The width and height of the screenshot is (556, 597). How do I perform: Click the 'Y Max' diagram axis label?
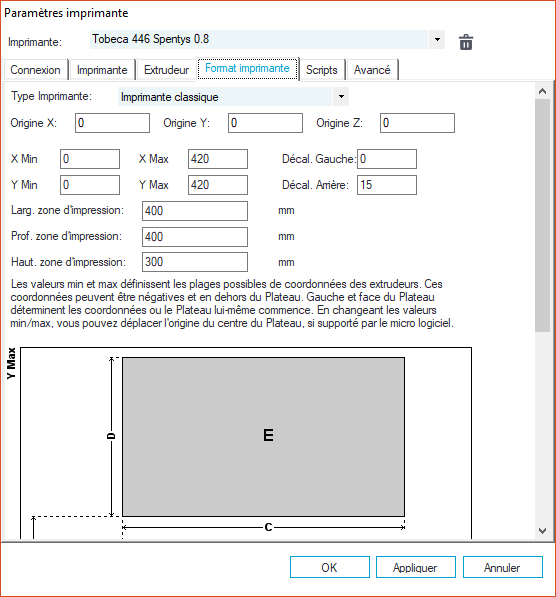[11, 363]
